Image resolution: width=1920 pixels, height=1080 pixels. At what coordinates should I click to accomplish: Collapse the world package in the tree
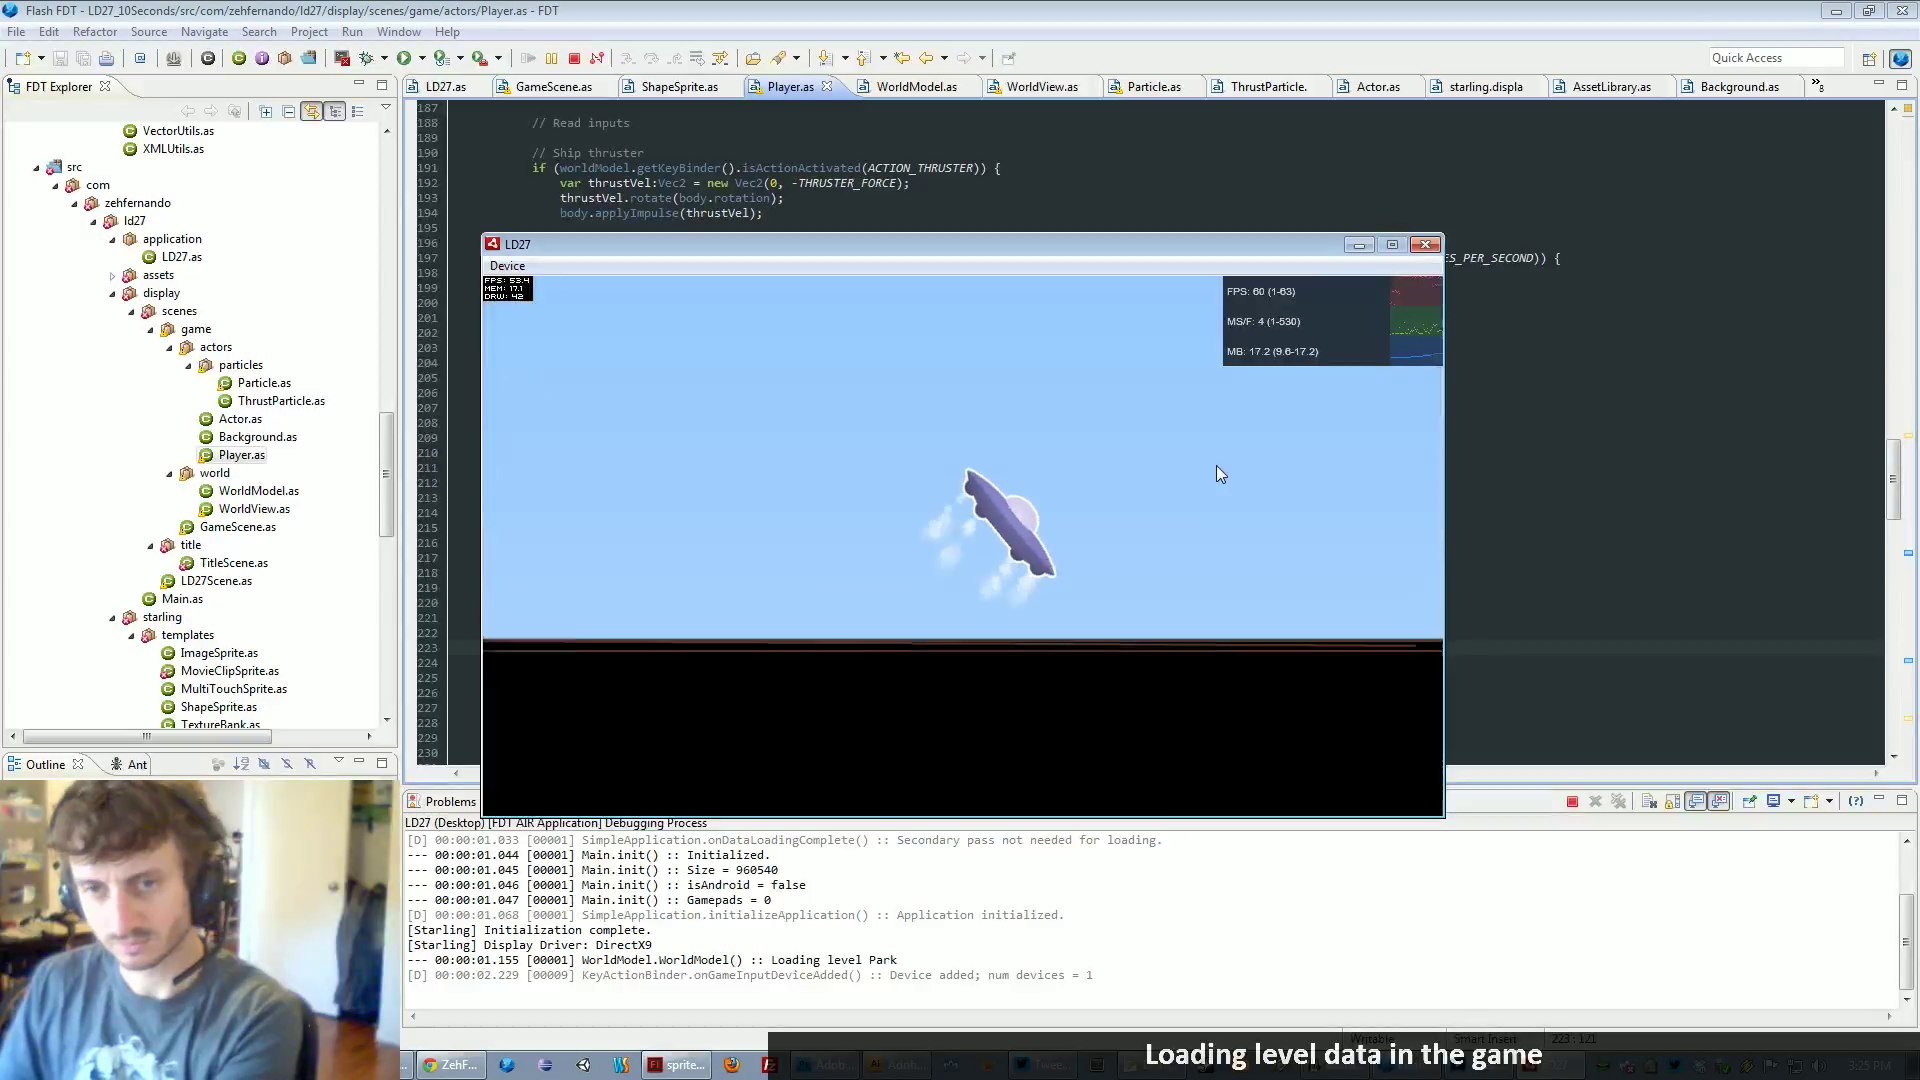[169, 473]
